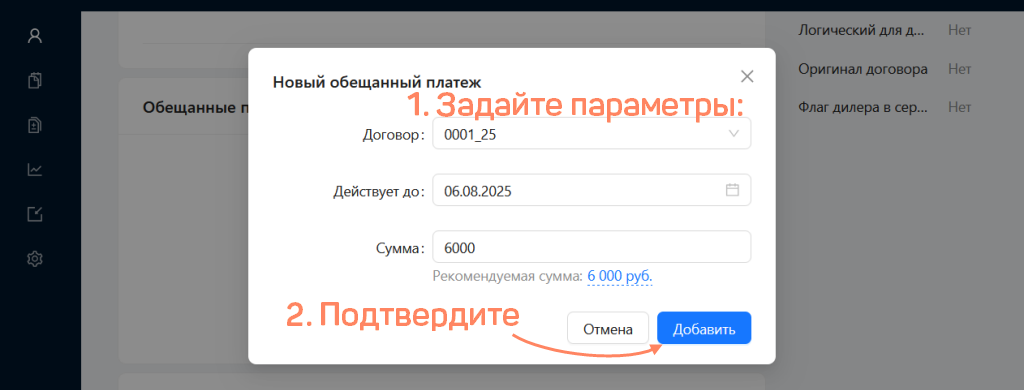Open the documents copy sidebar icon
1024x390 pixels.
pos(35,81)
